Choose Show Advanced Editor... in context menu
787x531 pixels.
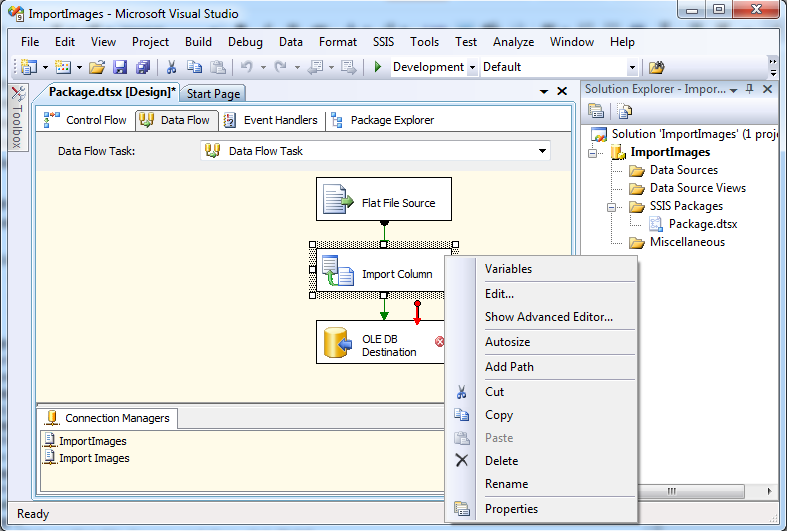541,317
